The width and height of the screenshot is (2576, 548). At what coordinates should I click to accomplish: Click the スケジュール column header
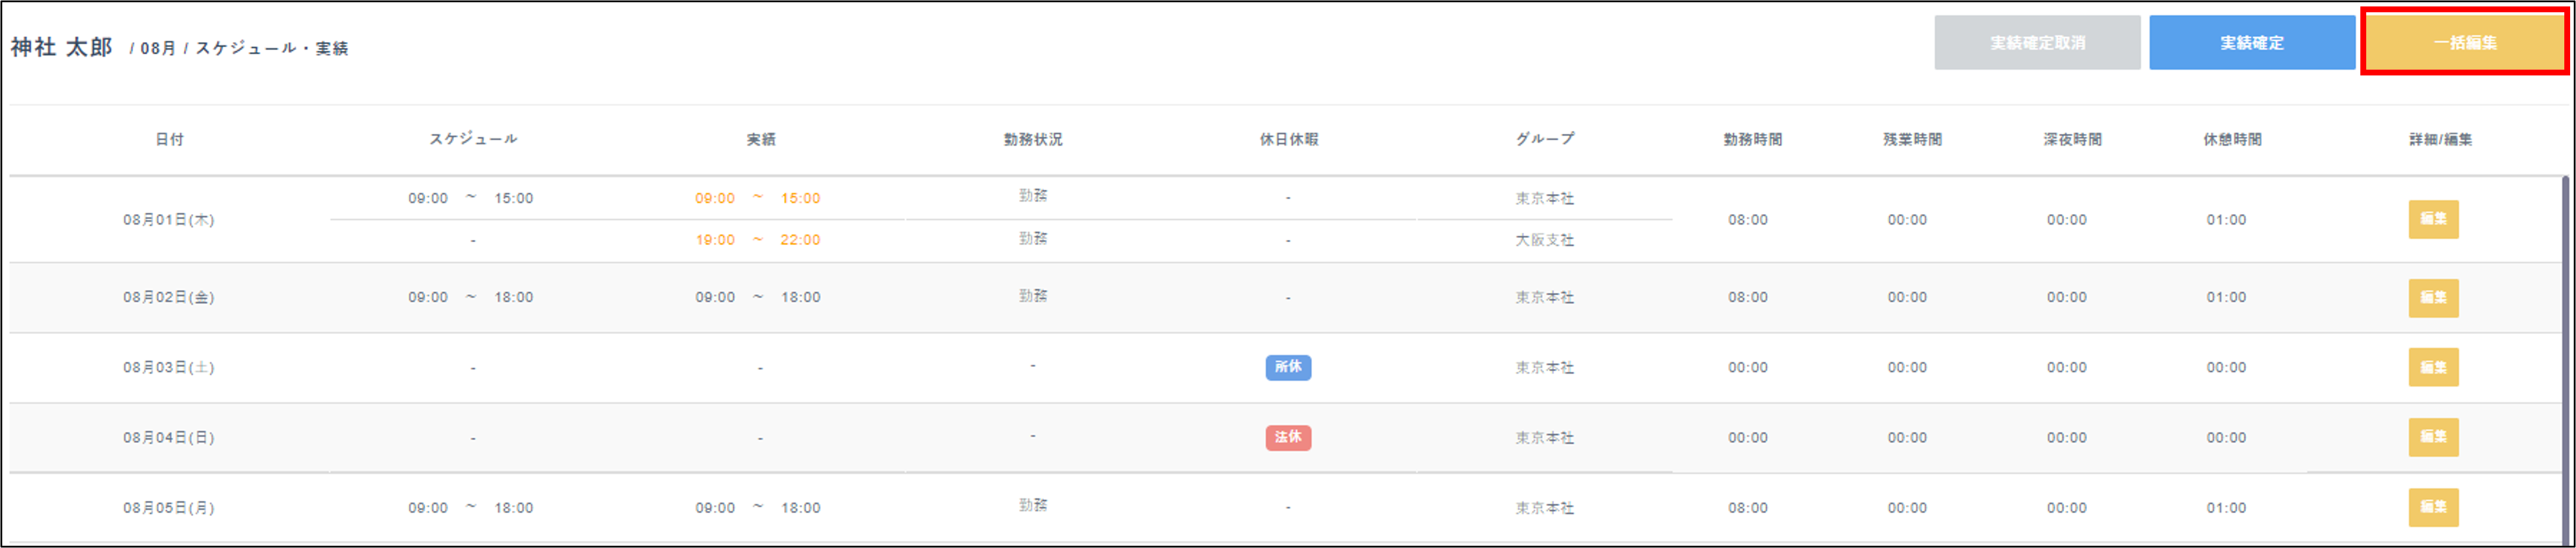(473, 139)
